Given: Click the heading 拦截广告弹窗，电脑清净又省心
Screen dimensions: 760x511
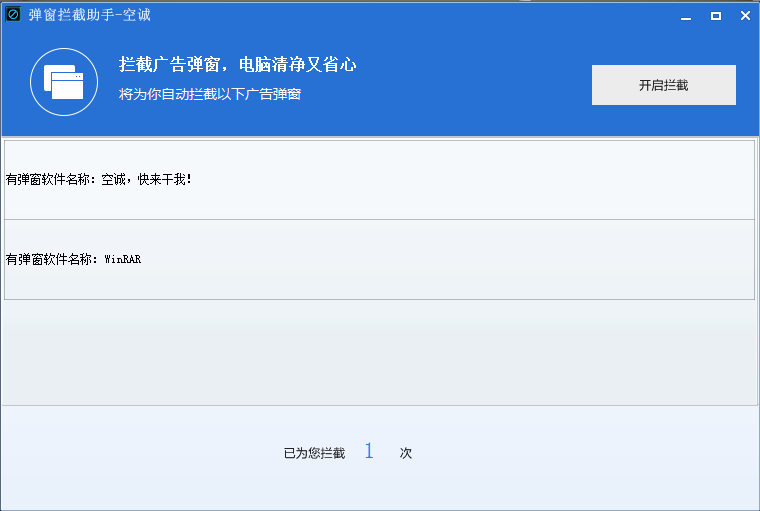Looking at the screenshot, I should tap(237, 65).
